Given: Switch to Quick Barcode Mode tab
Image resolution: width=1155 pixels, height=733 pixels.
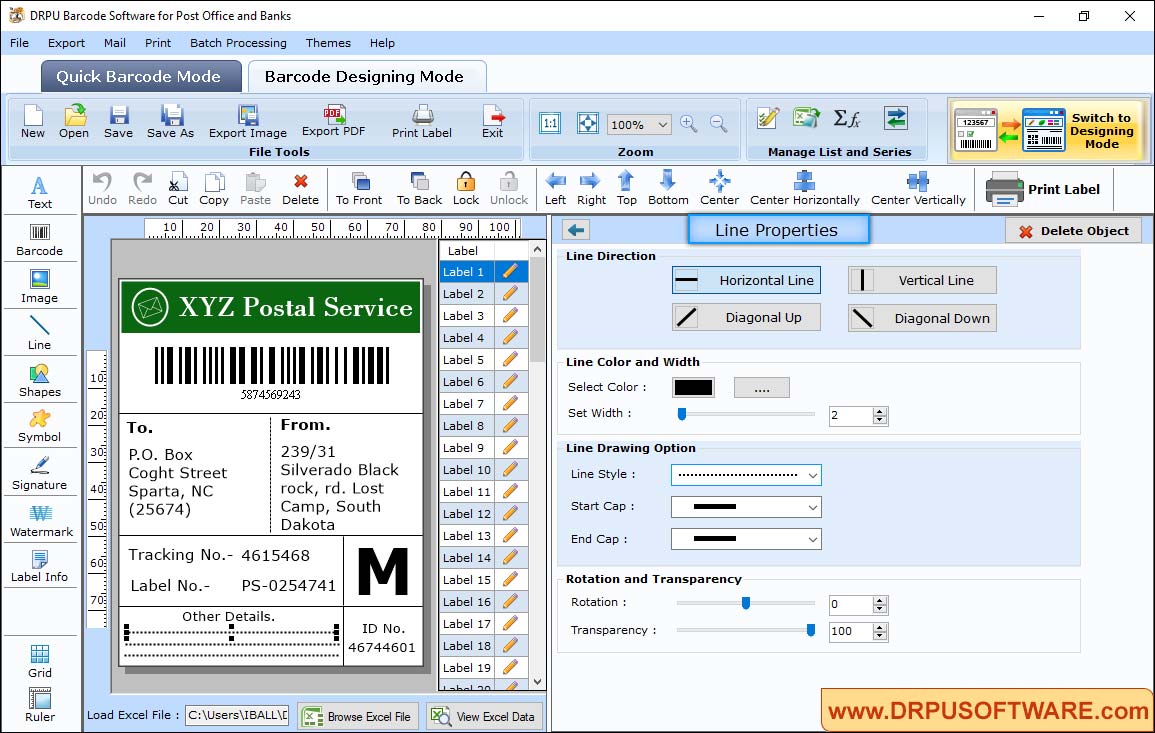Looking at the screenshot, I should (141, 77).
